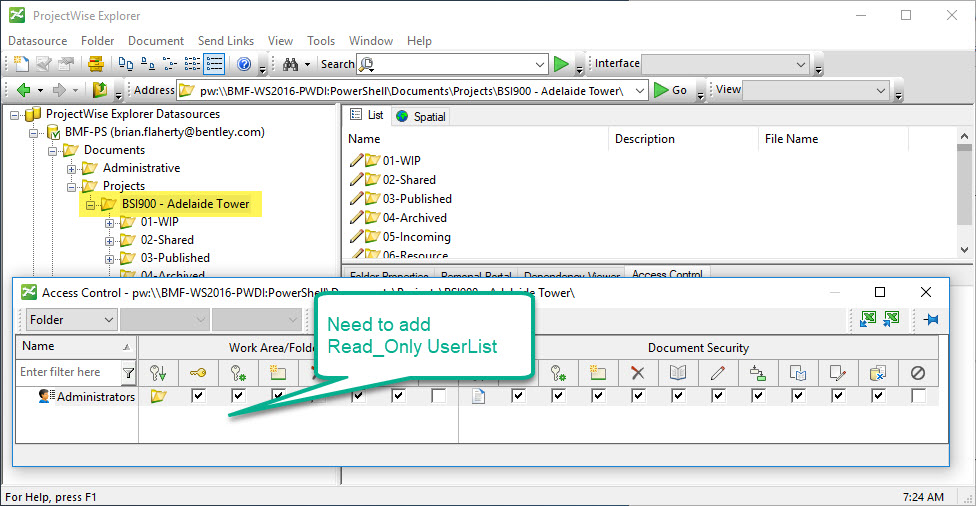The image size is (976, 506).
Task: Expand the Administrative folder node
Action: pyautogui.click(x=72, y=169)
